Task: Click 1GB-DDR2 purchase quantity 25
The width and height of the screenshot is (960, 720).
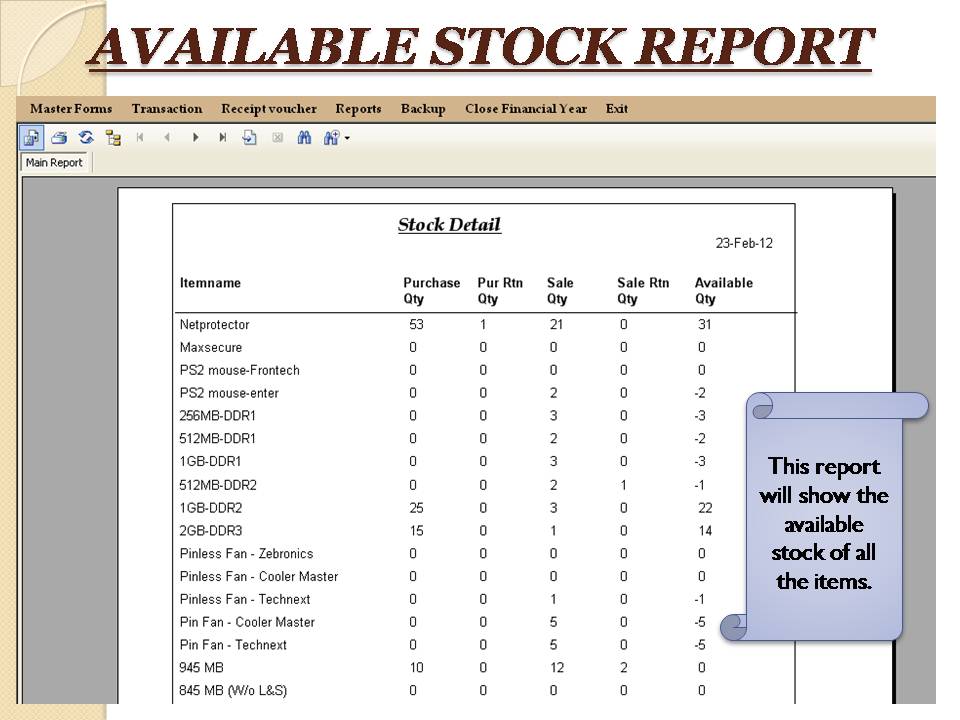Action: [416, 508]
